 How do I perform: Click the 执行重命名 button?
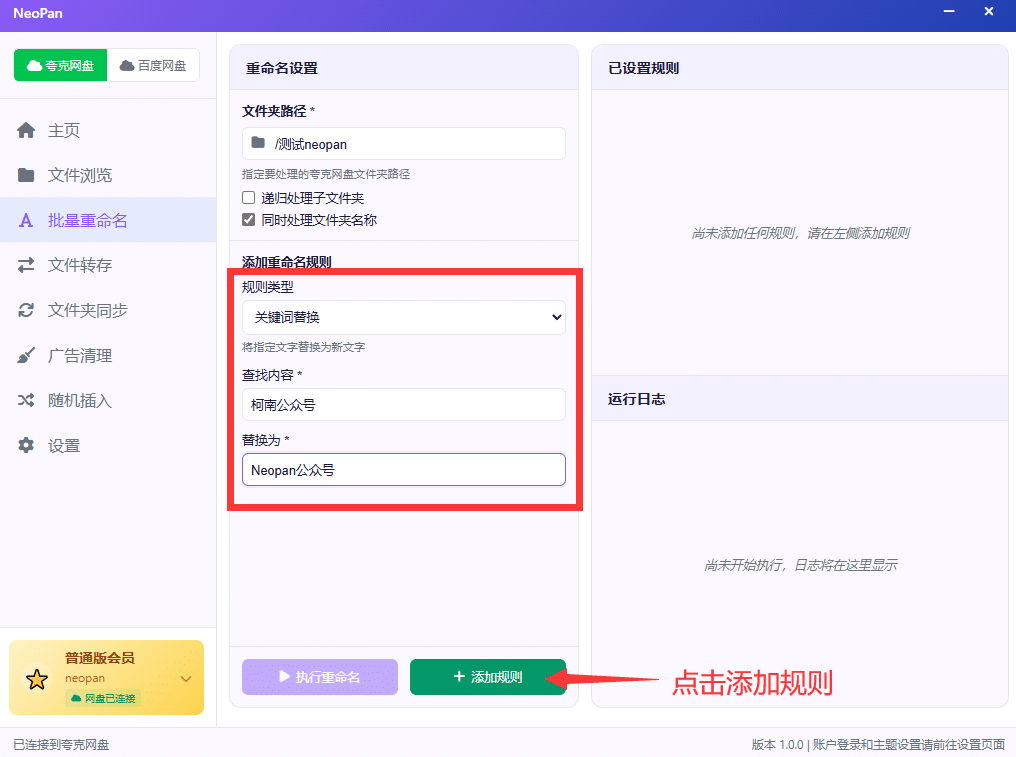click(x=320, y=677)
